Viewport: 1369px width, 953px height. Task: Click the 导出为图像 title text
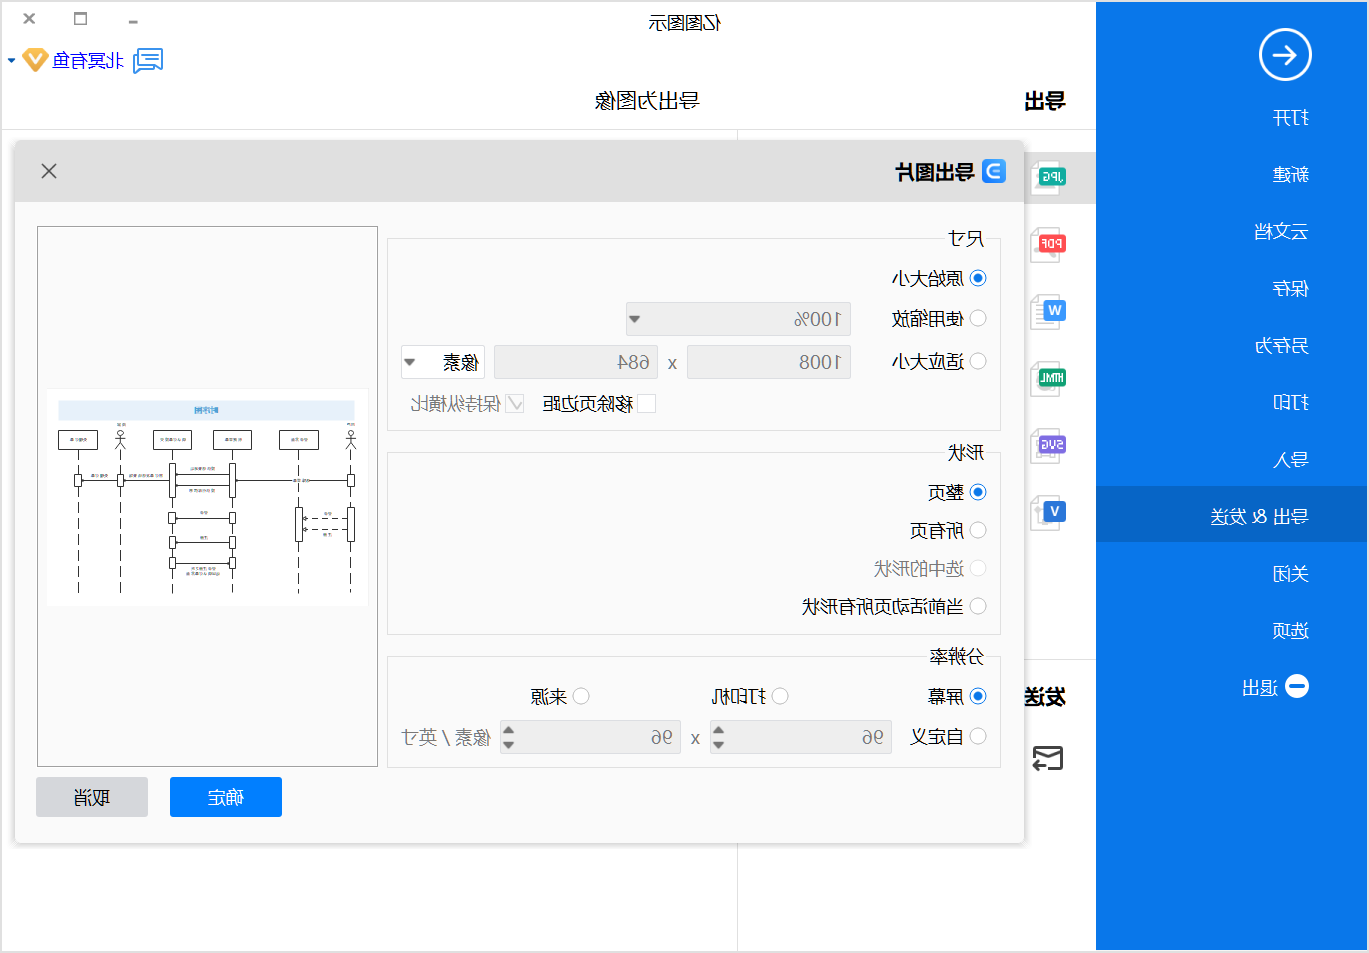(x=647, y=101)
